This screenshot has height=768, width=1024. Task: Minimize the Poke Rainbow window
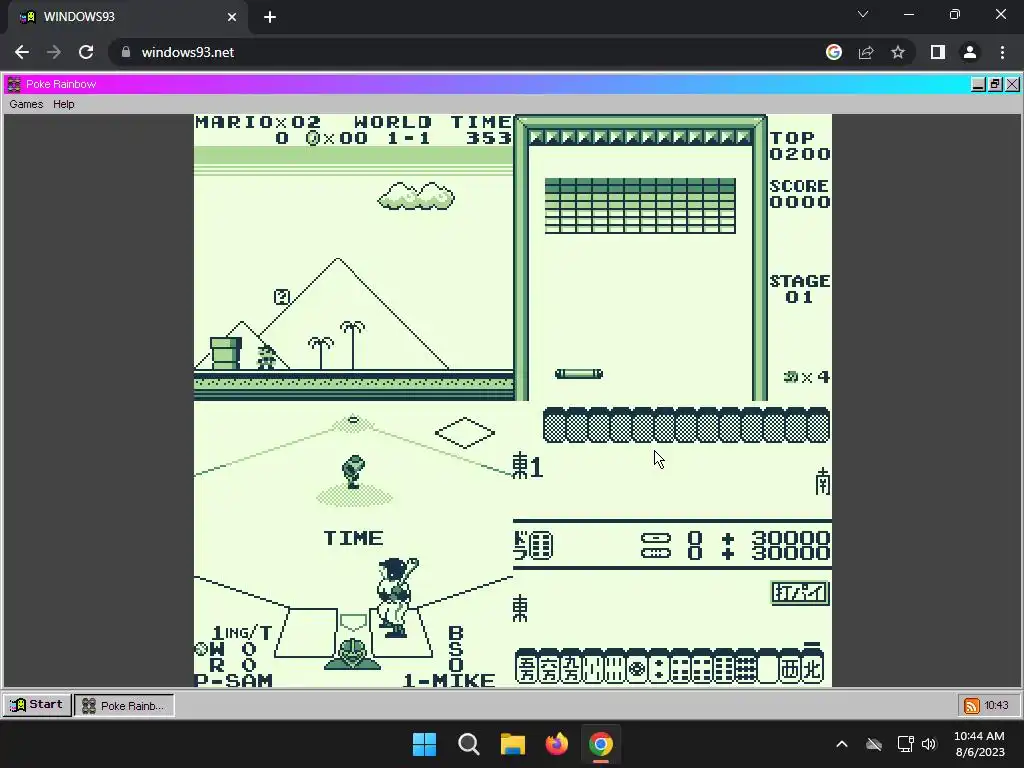click(978, 84)
